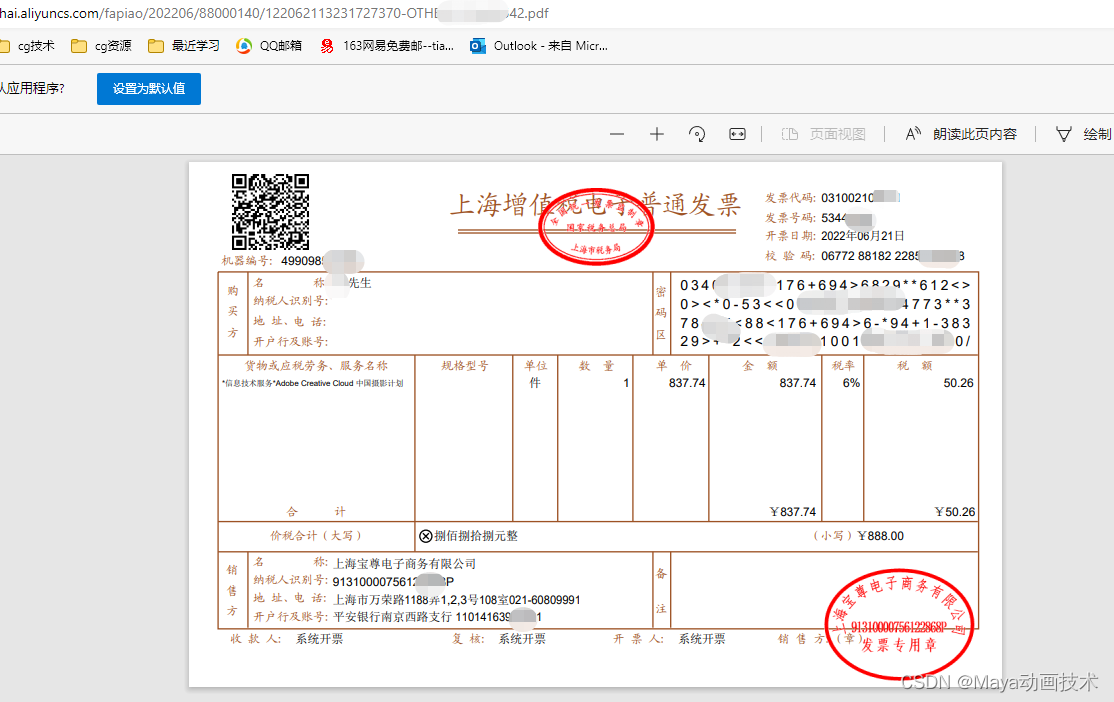1114x702 pixels.
Task: Click the red 发票专用章 seal
Action: point(899,623)
